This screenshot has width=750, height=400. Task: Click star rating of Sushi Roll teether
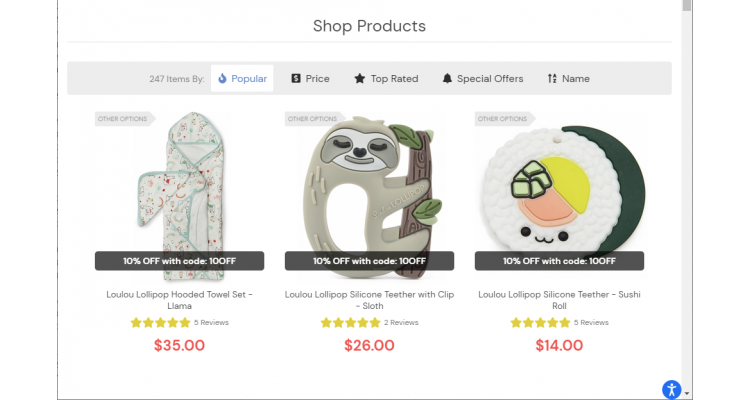(540, 322)
